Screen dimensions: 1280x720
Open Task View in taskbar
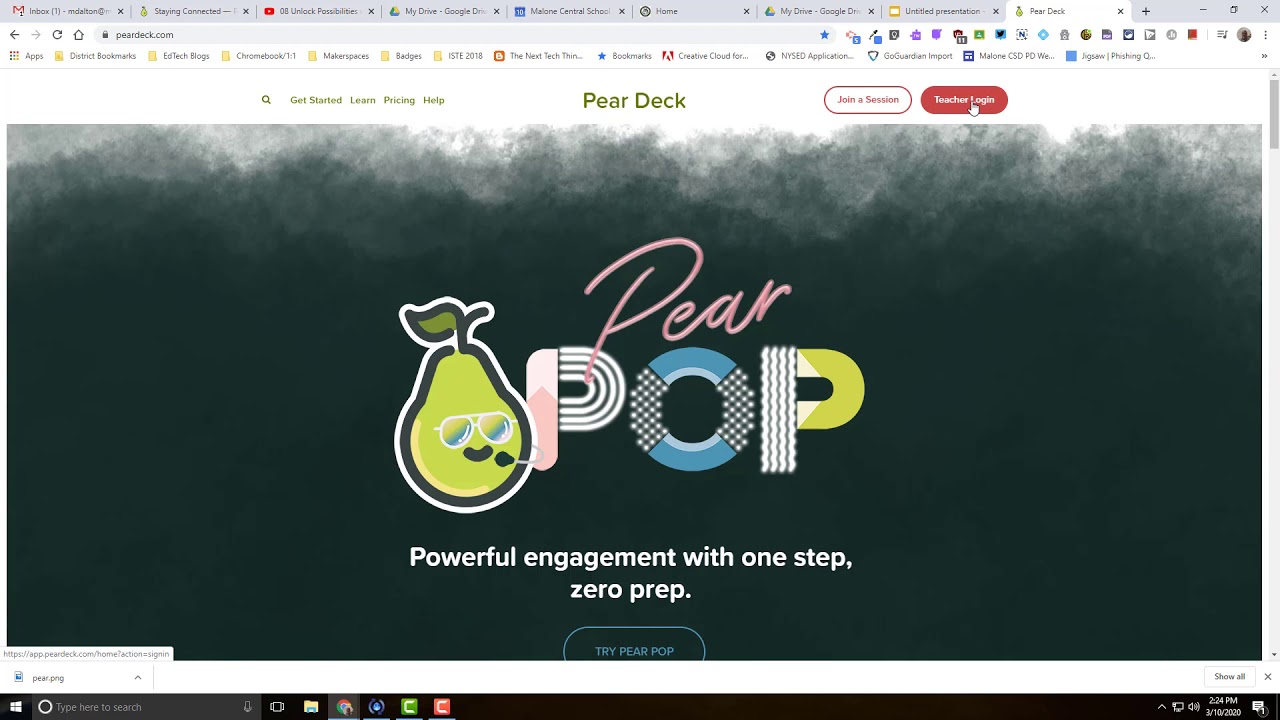[277, 707]
